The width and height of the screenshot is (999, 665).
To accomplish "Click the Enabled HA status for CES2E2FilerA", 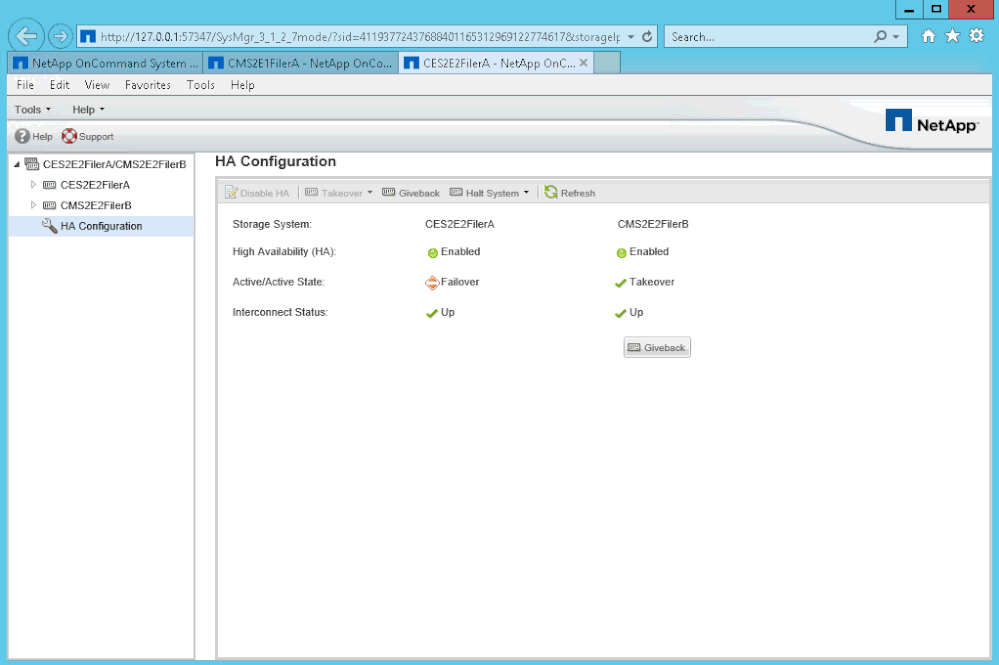I will (454, 252).
